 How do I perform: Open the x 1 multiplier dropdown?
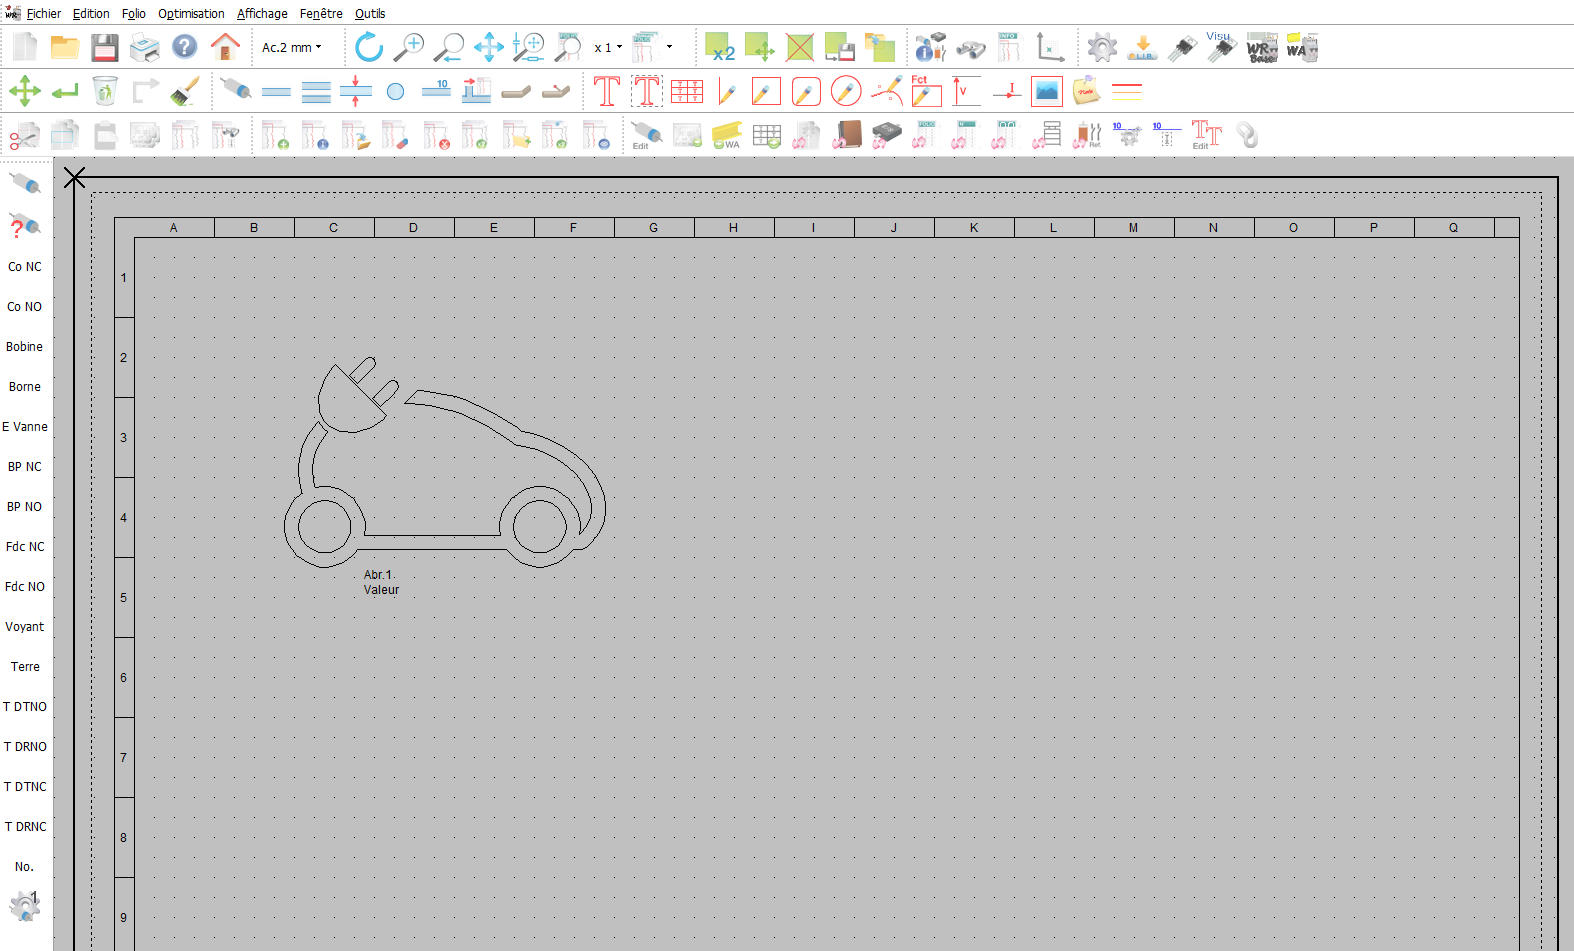(x=608, y=47)
